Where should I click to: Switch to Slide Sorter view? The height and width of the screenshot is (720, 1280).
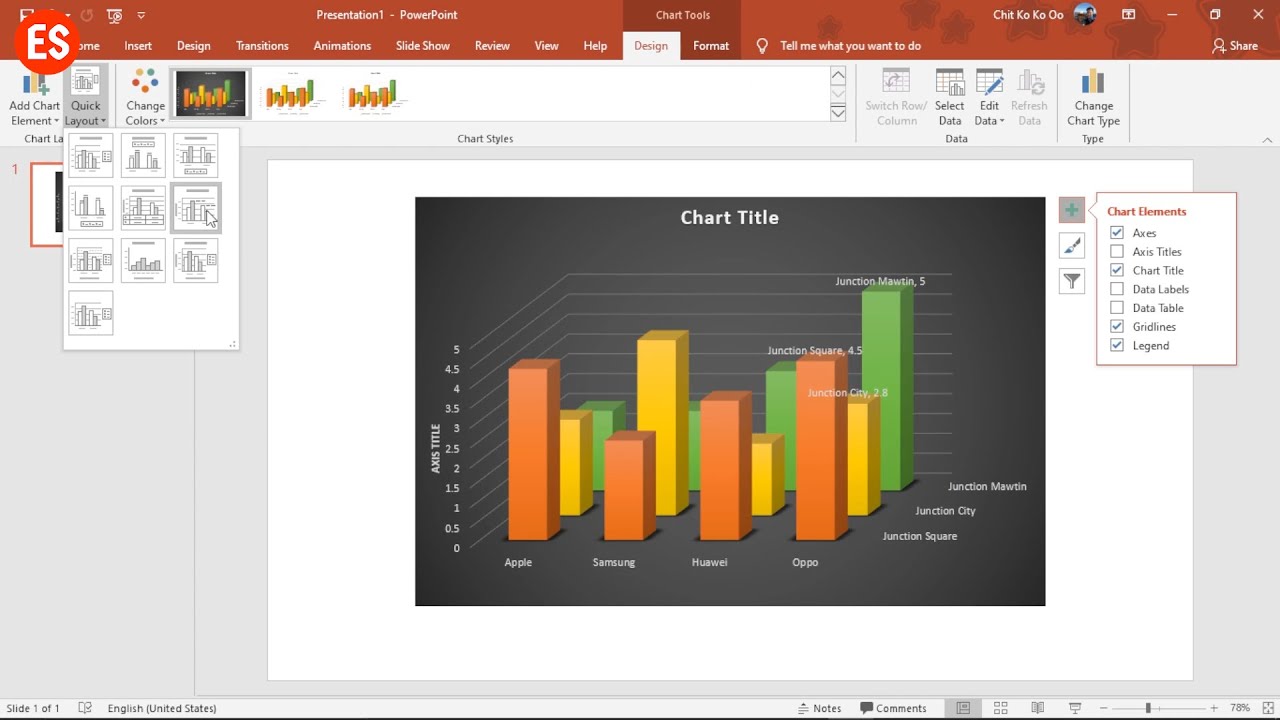pyautogui.click(x=1000, y=708)
